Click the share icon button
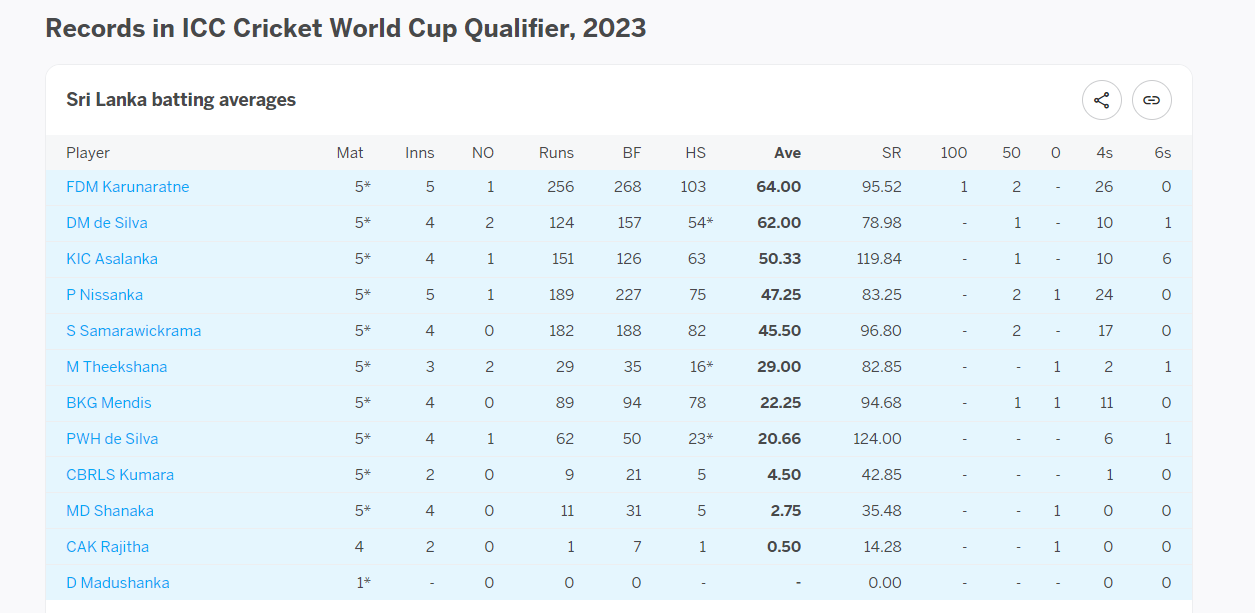1255x613 pixels. [1101, 100]
